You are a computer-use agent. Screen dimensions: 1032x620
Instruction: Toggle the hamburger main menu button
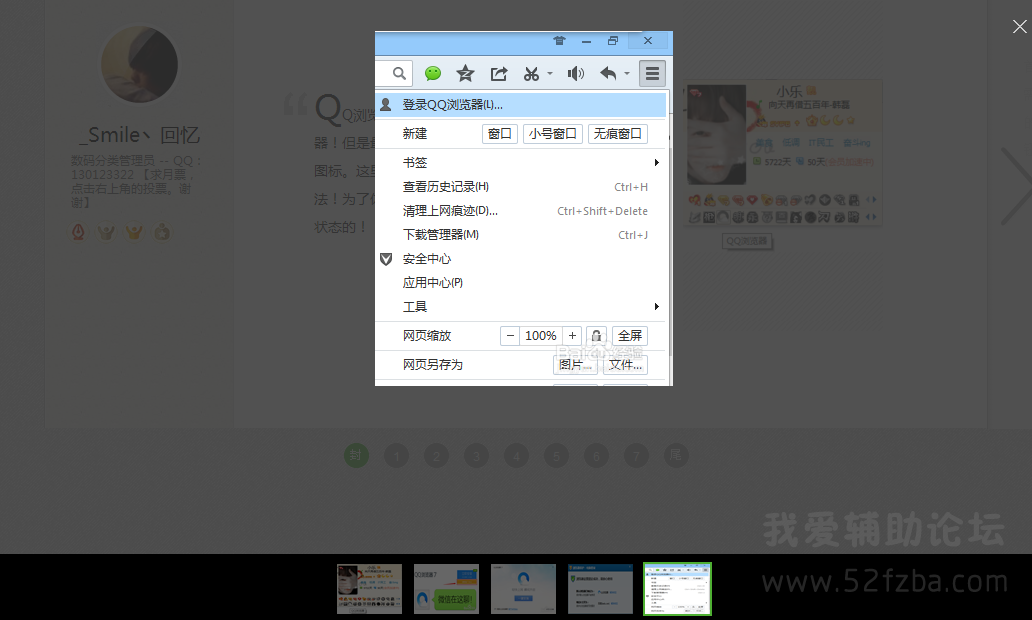tap(652, 74)
